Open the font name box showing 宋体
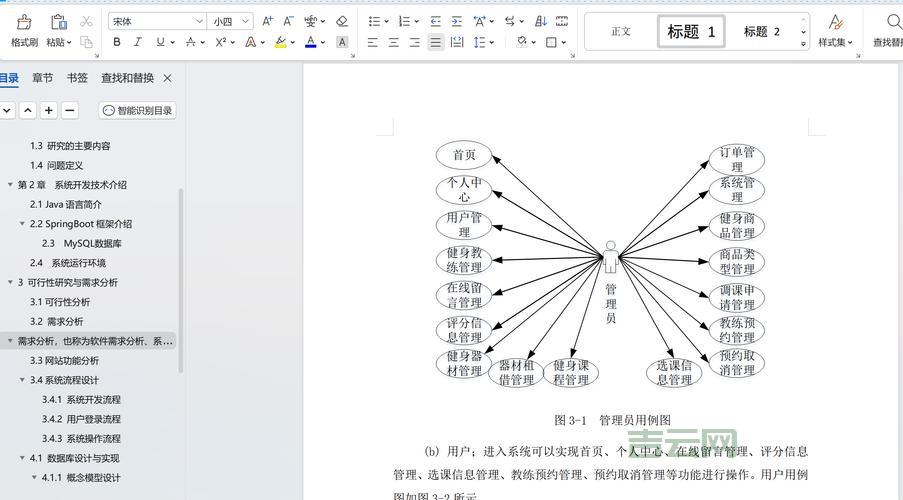Screen dimensions: 903x500 coord(157,21)
